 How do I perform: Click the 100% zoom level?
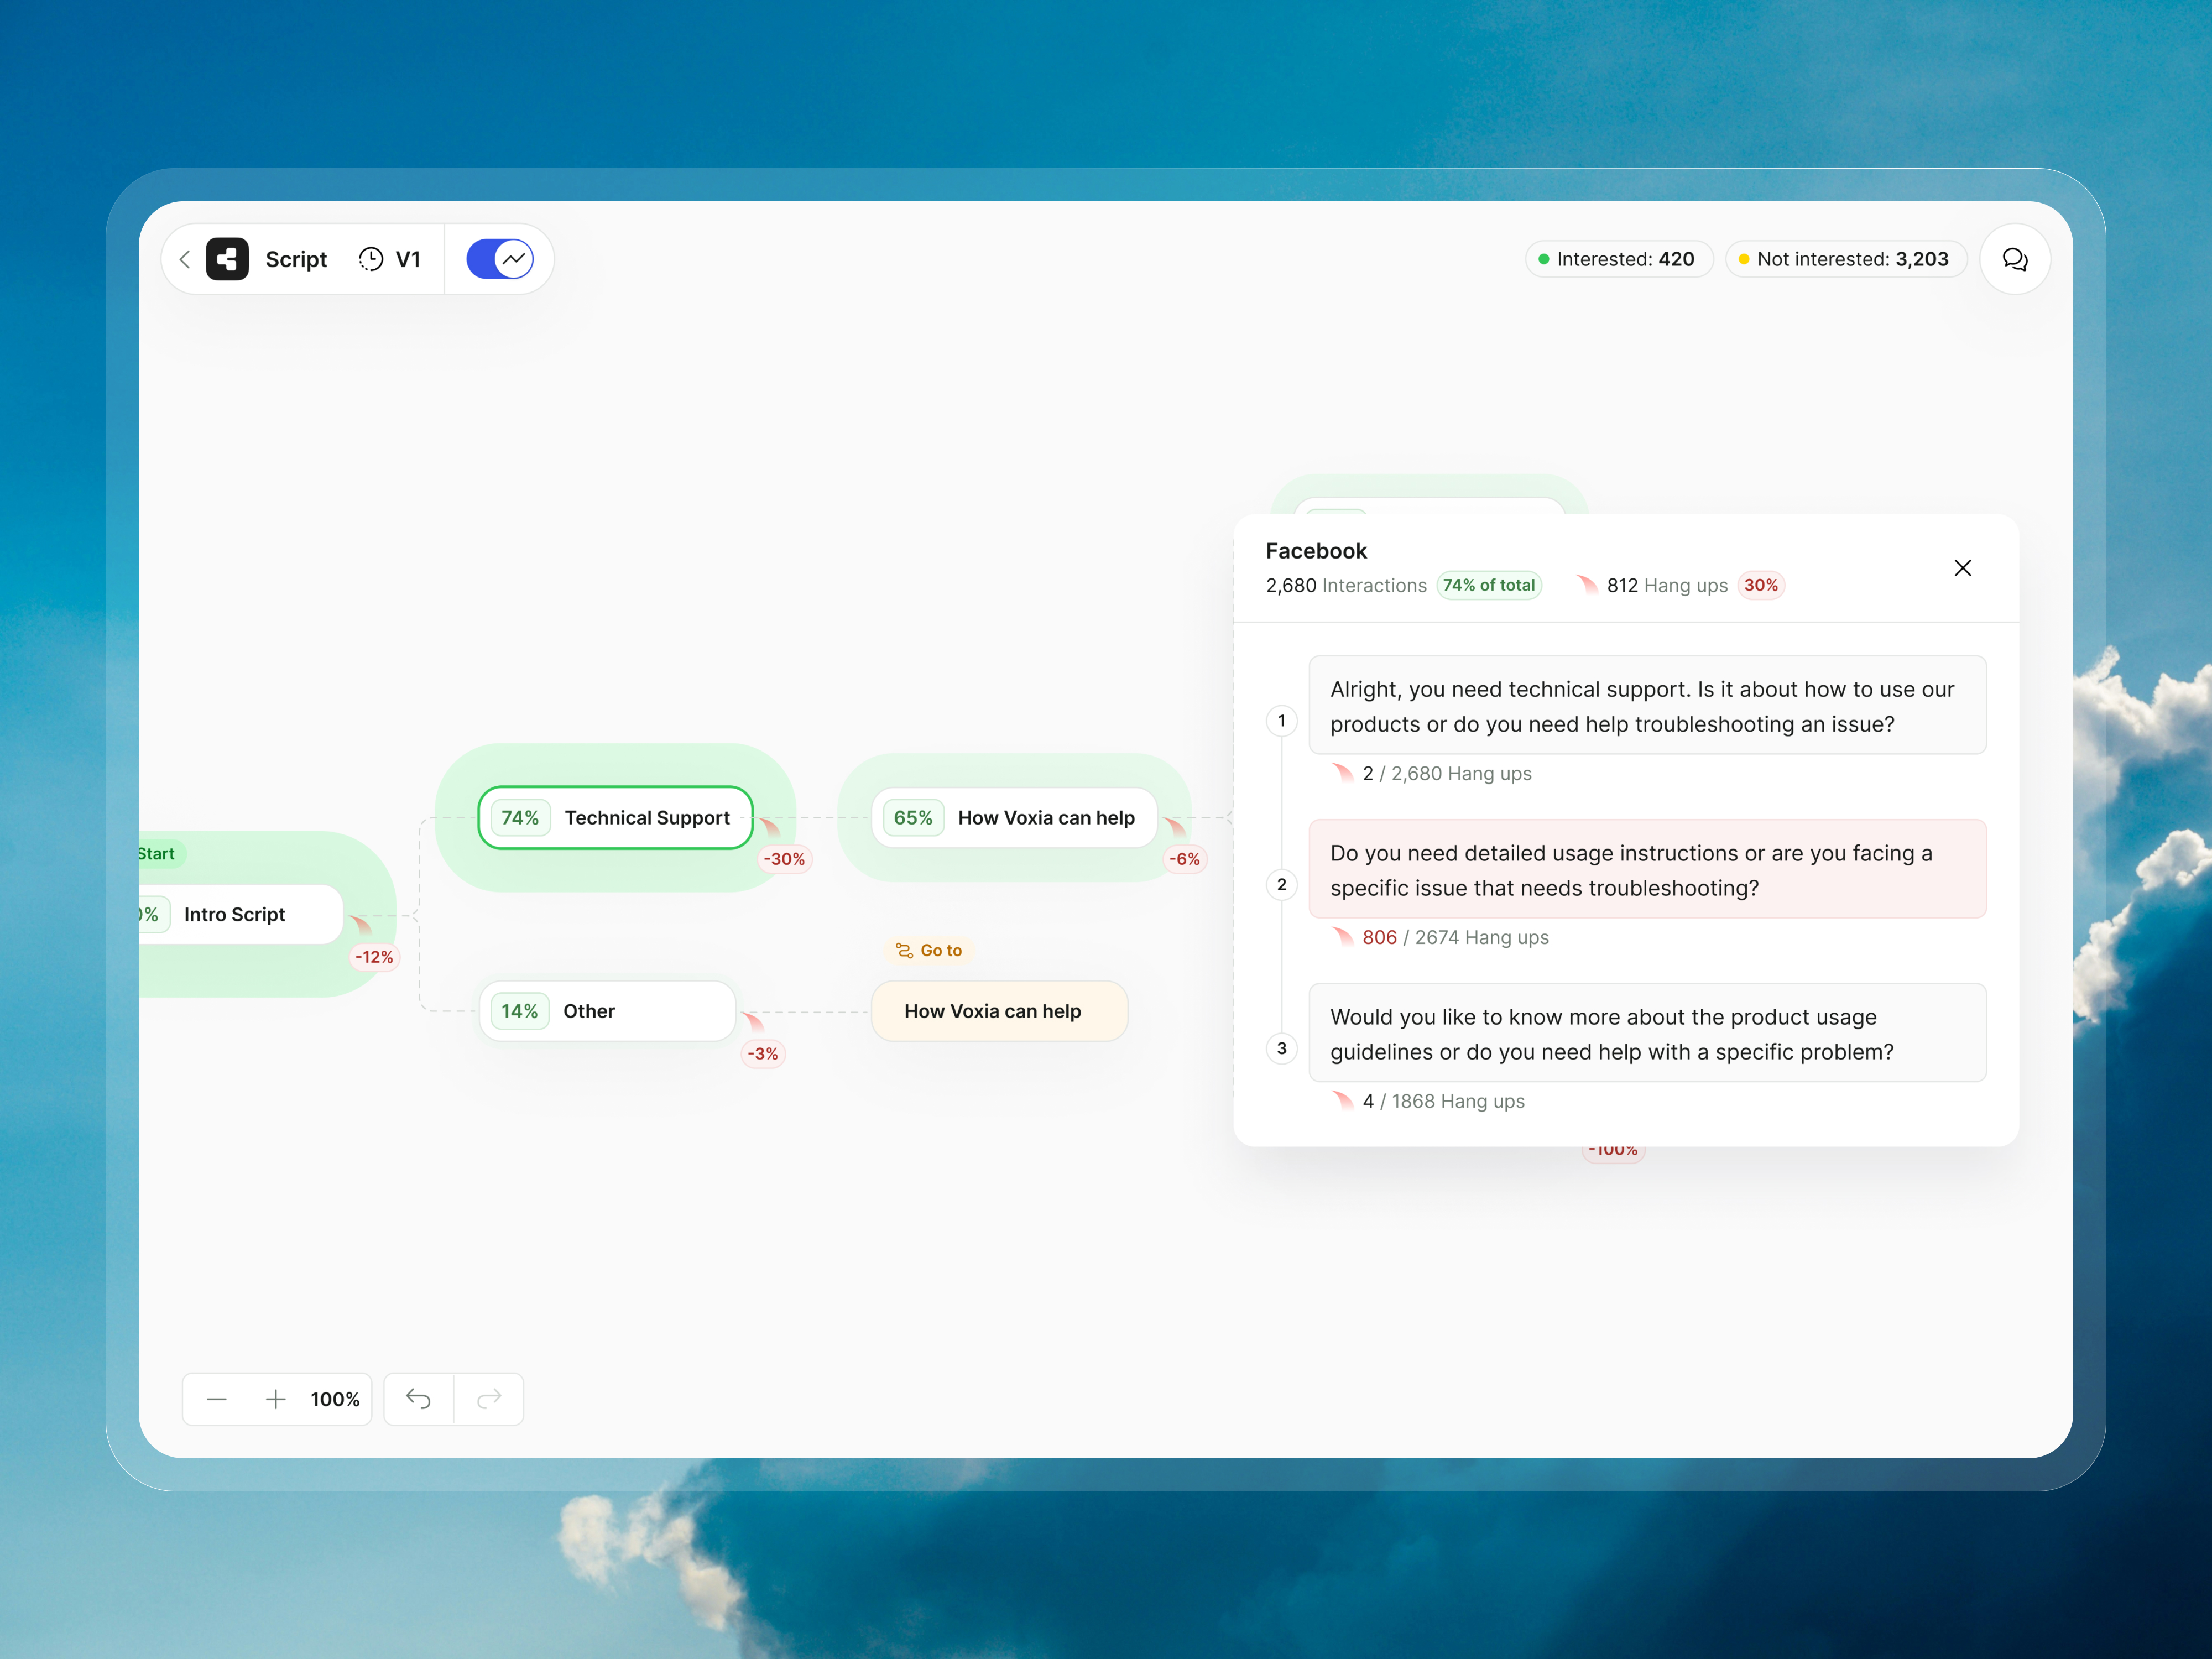335,1399
